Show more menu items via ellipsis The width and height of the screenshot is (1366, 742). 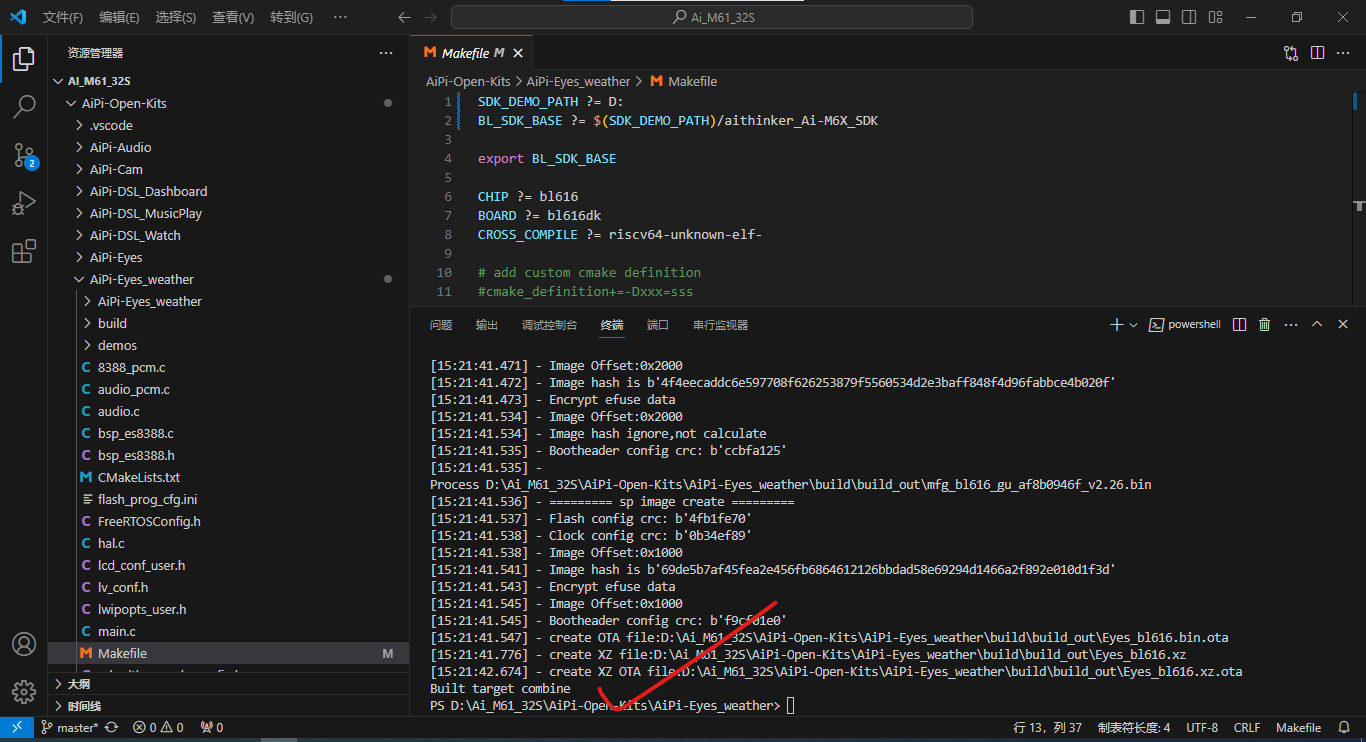[340, 17]
